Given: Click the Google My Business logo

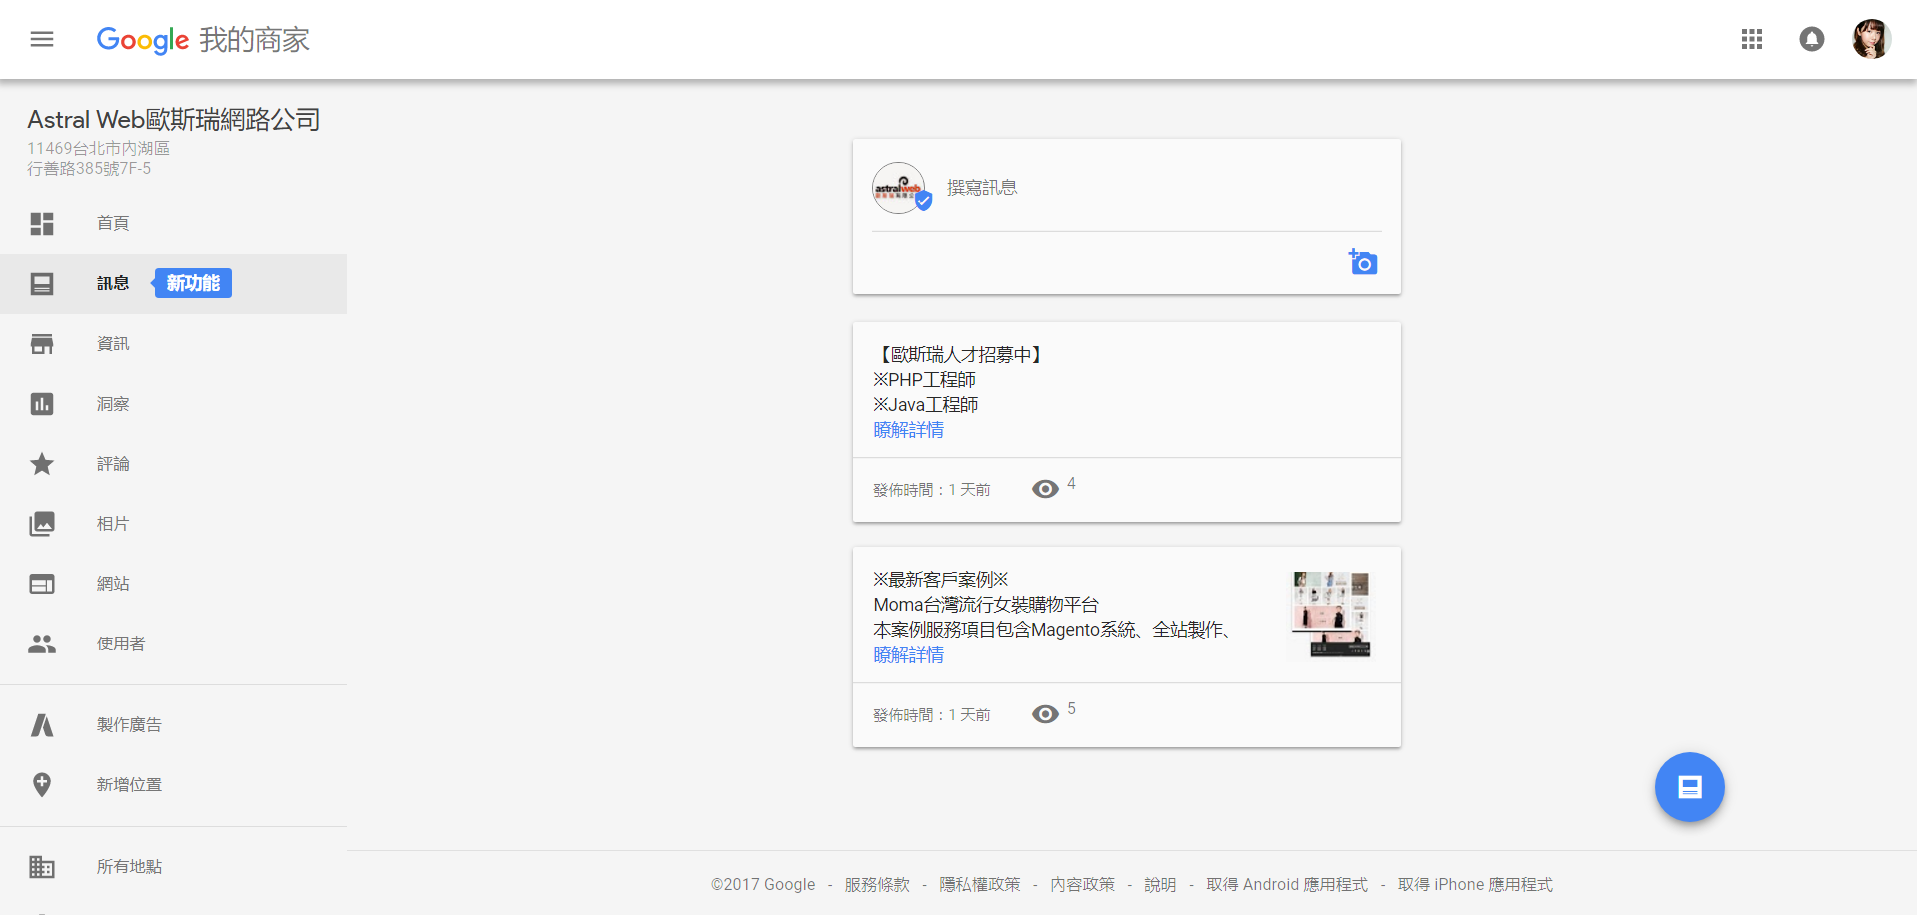Looking at the screenshot, I should [x=203, y=39].
